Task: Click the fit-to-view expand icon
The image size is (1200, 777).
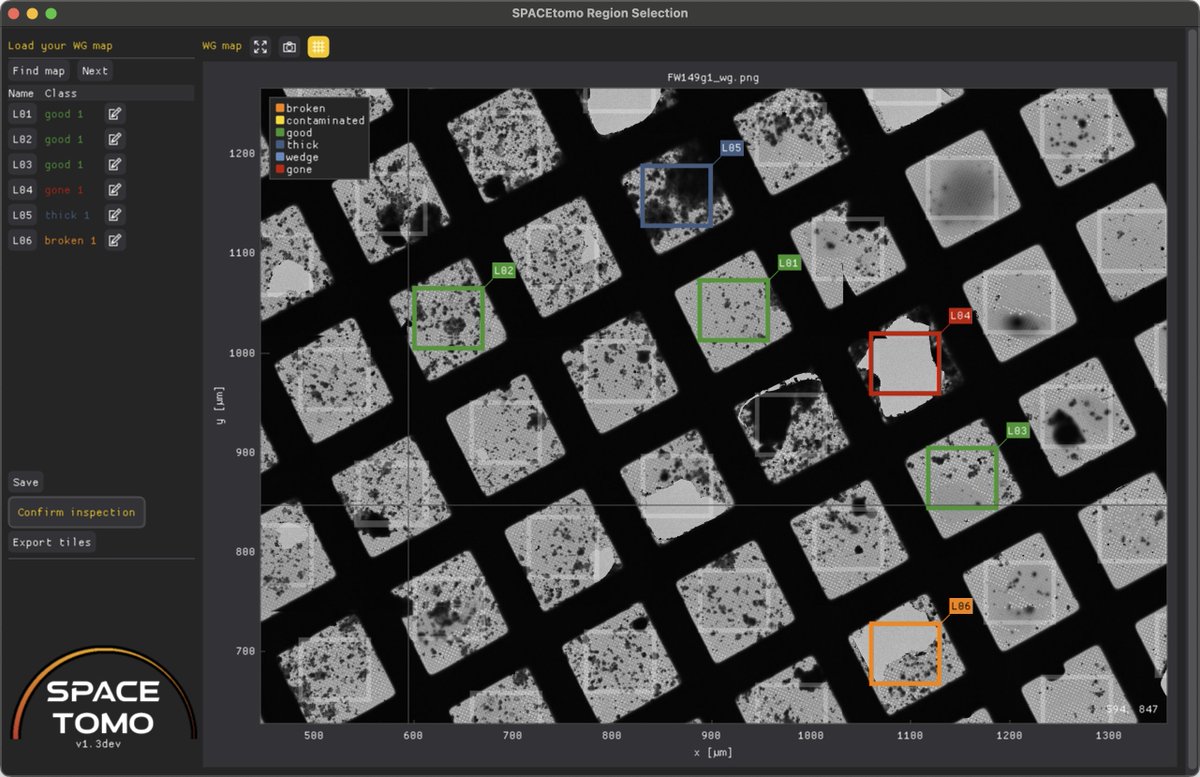Action: pos(261,47)
